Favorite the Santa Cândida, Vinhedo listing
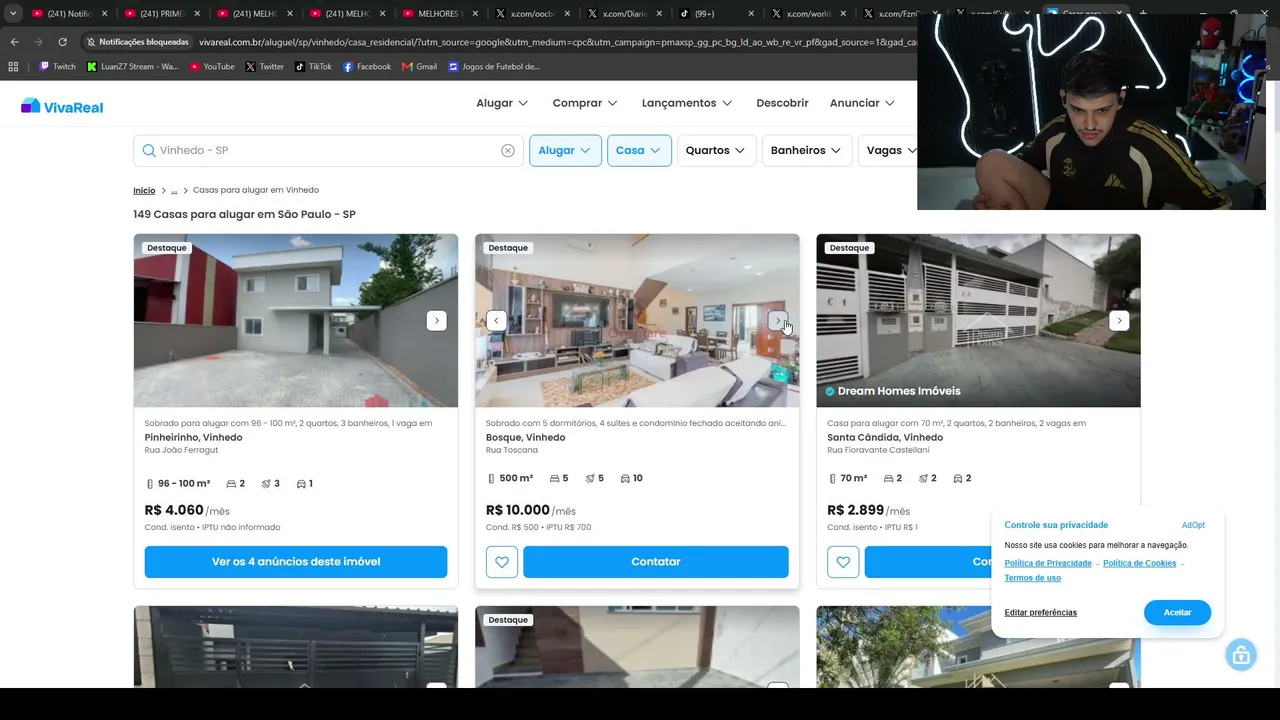The height and width of the screenshot is (720, 1280). [x=843, y=562]
